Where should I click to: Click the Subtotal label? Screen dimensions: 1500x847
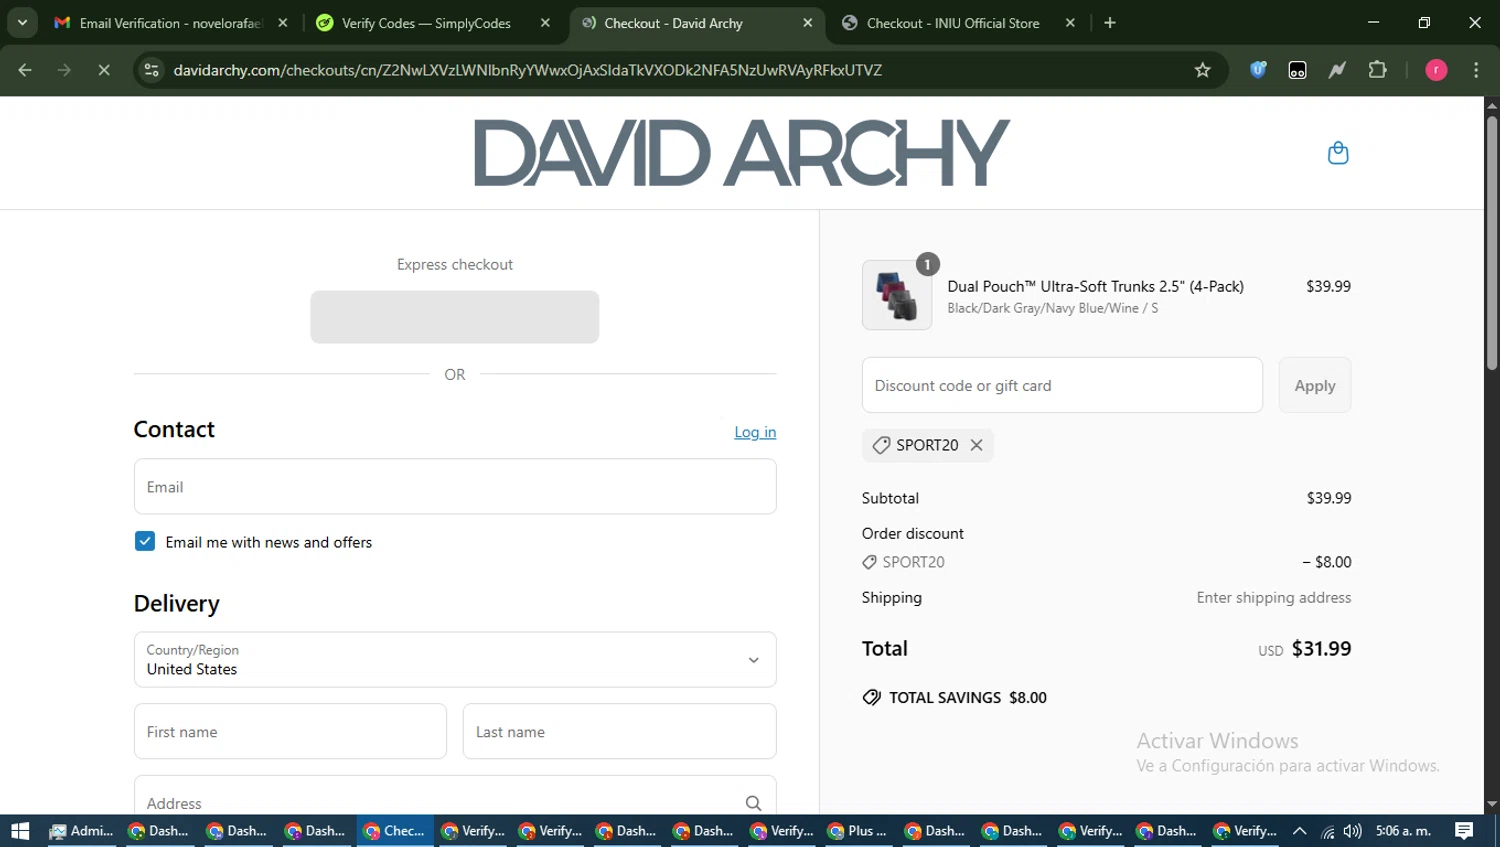click(x=890, y=498)
